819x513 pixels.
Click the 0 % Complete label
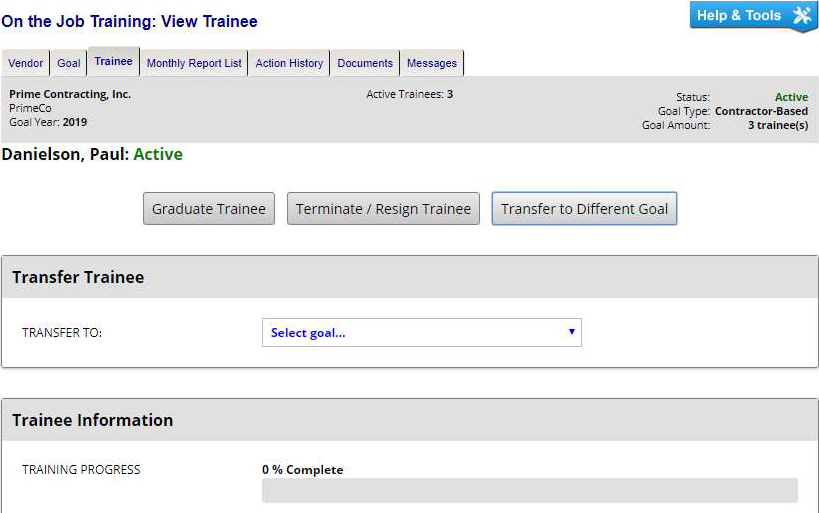(302, 470)
